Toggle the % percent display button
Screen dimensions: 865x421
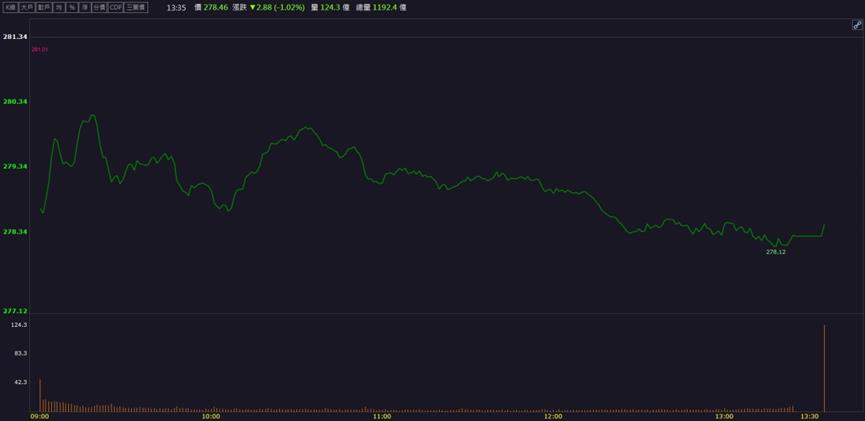click(x=72, y=8)
